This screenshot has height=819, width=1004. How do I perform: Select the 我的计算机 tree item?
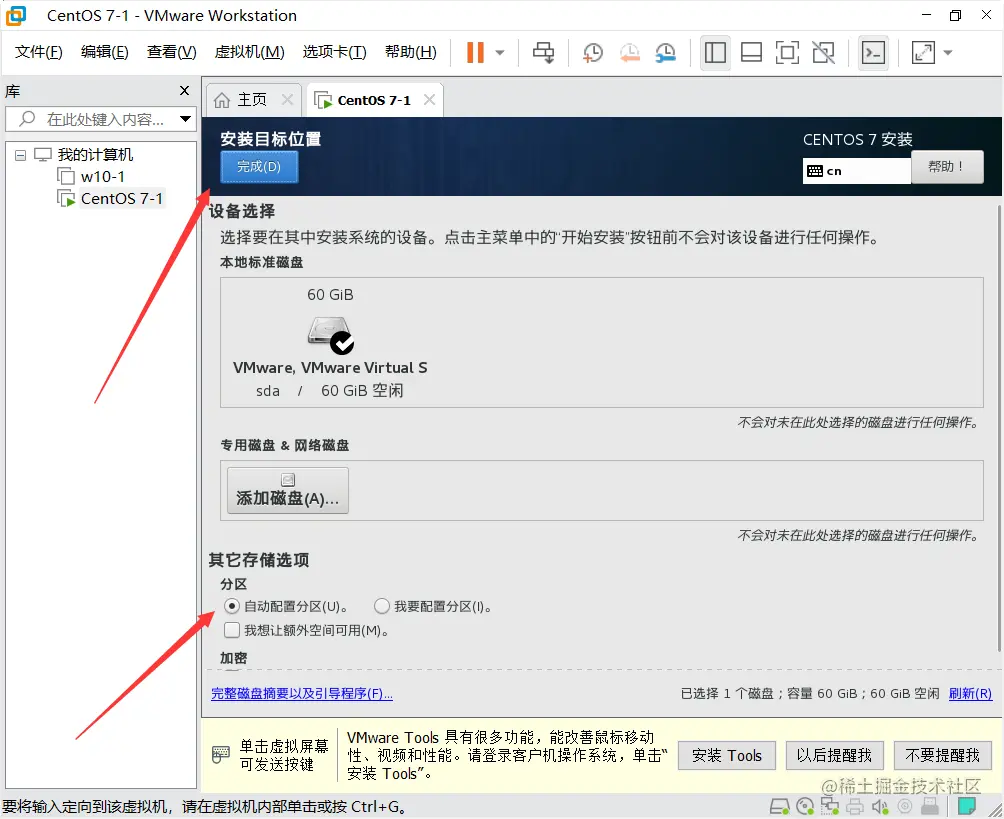pyautogui.click(x=95, y=154)
